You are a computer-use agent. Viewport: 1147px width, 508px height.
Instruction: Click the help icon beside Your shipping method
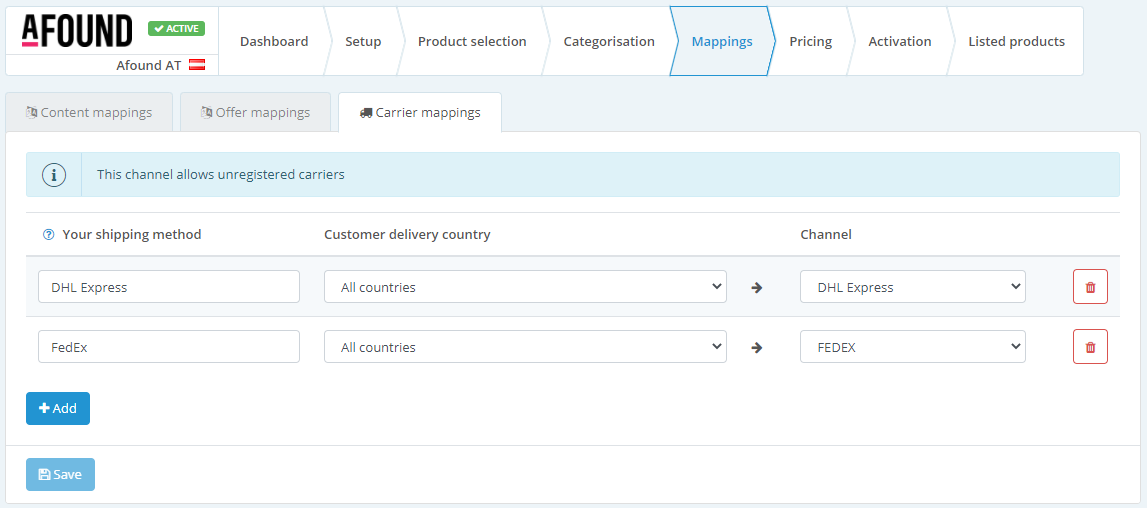(x=49, y=234)
